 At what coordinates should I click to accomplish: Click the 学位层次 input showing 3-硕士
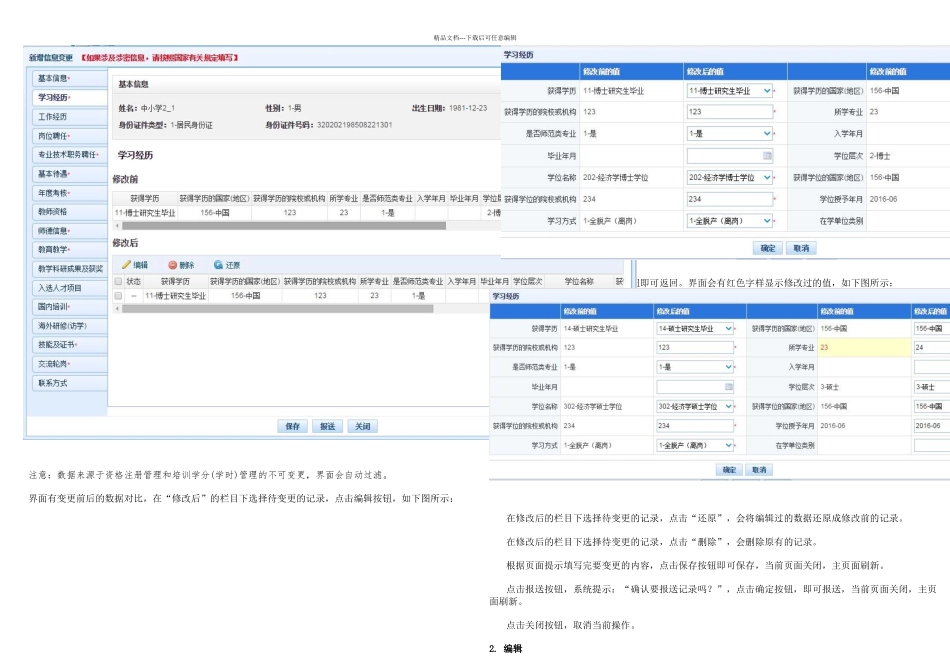coord(931,387)
